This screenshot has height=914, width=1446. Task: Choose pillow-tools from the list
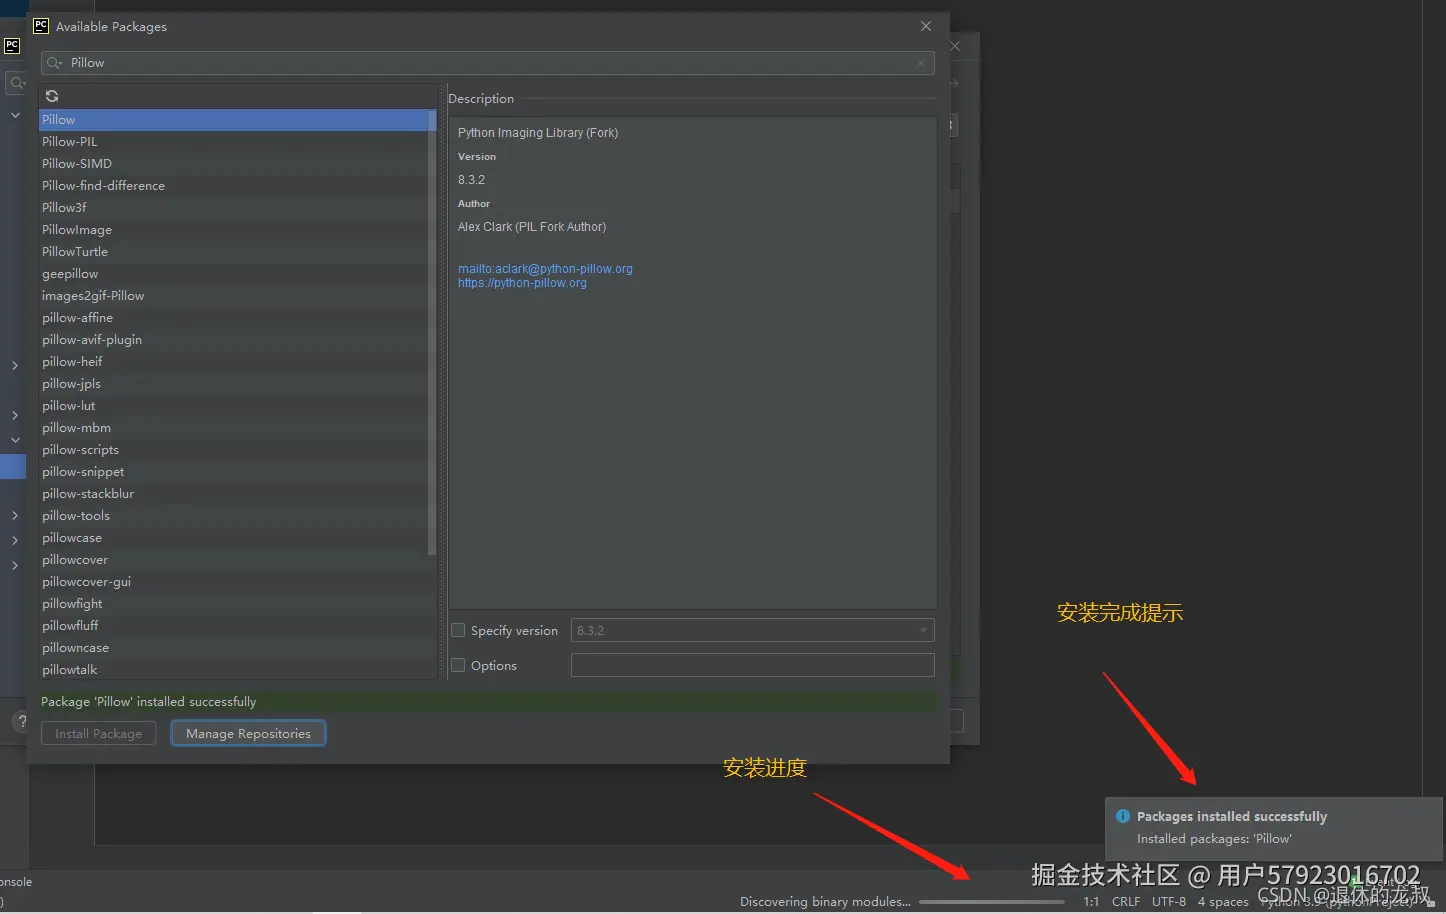[x=234, y=516]
